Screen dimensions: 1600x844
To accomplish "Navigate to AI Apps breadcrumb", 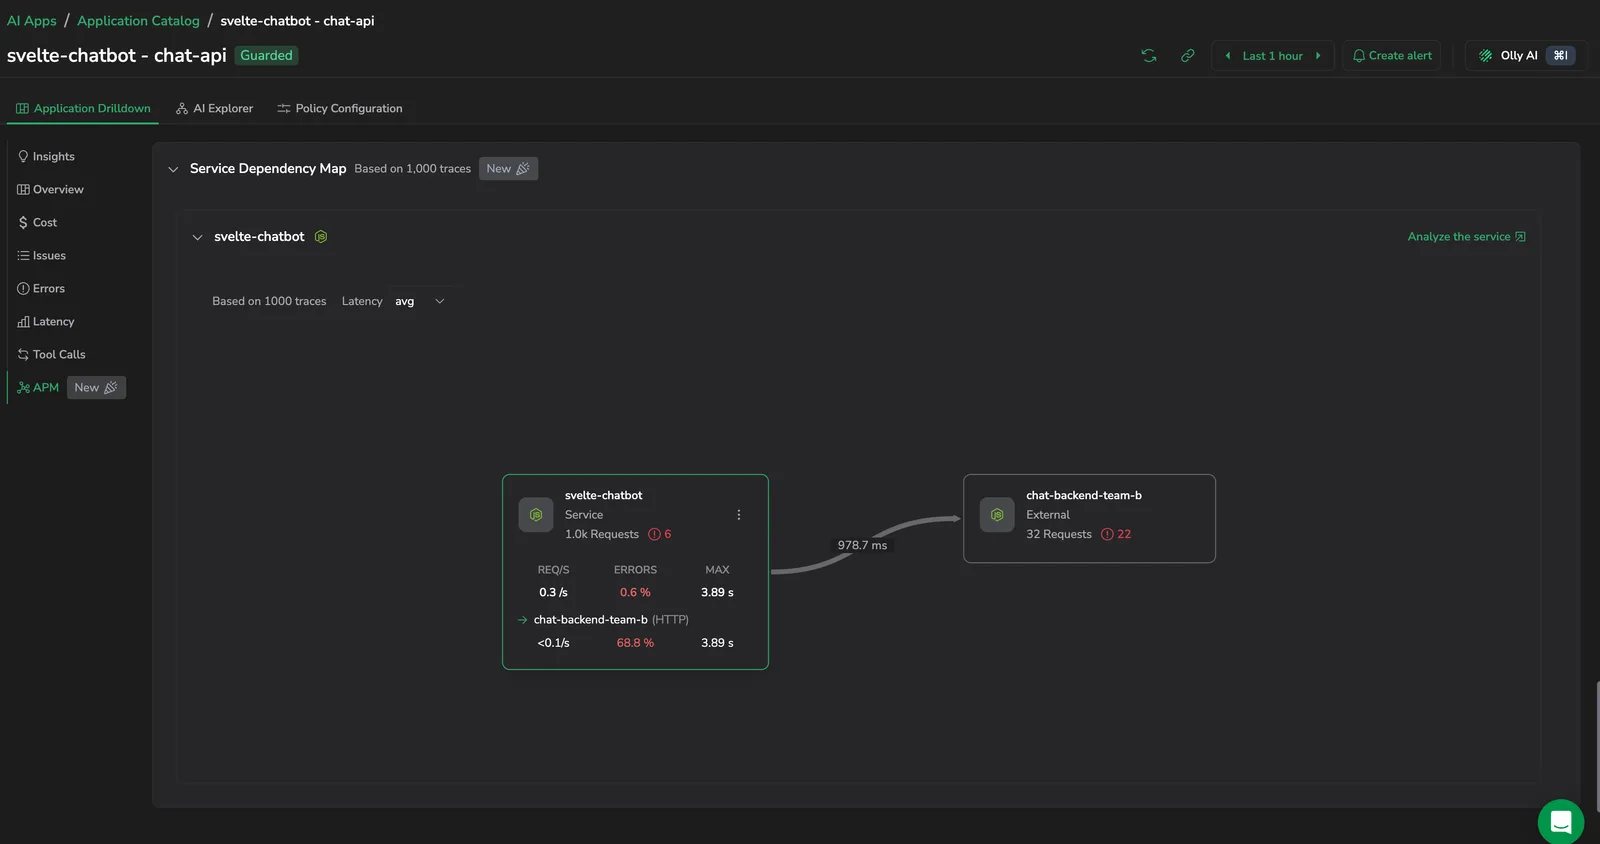I will [32, 21].
